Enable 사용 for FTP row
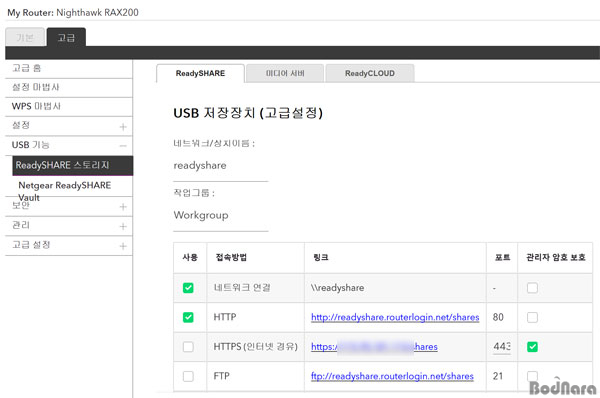 click(x=188, y=376)
